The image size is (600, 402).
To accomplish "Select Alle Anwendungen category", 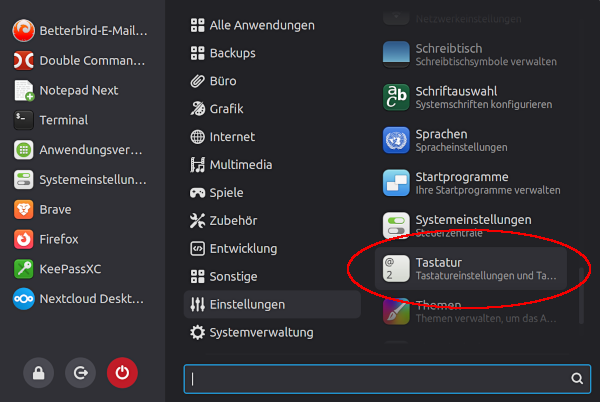I will [x=272, y=25].
